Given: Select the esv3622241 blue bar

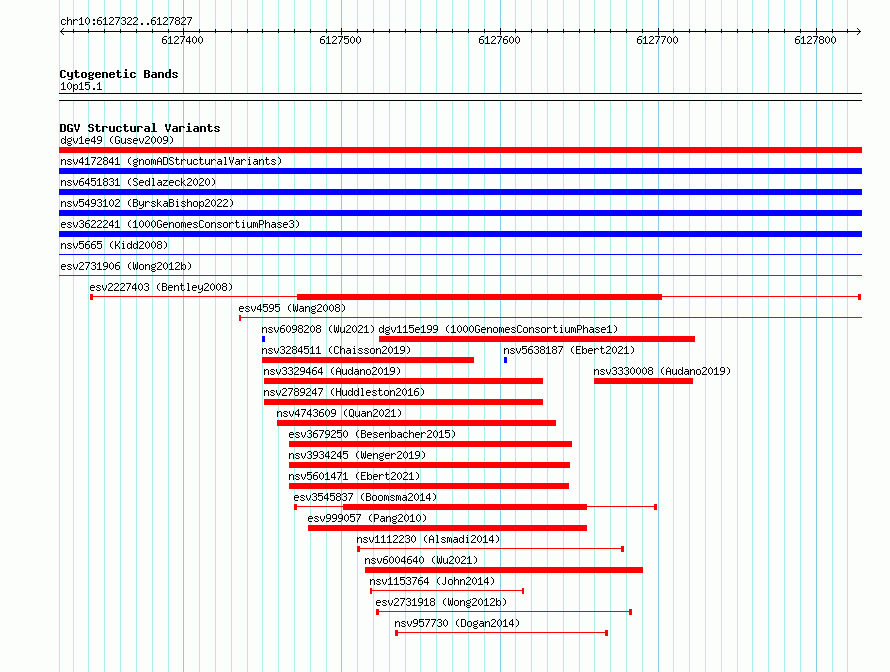Looking at the screenshot, I should point(460,234).
